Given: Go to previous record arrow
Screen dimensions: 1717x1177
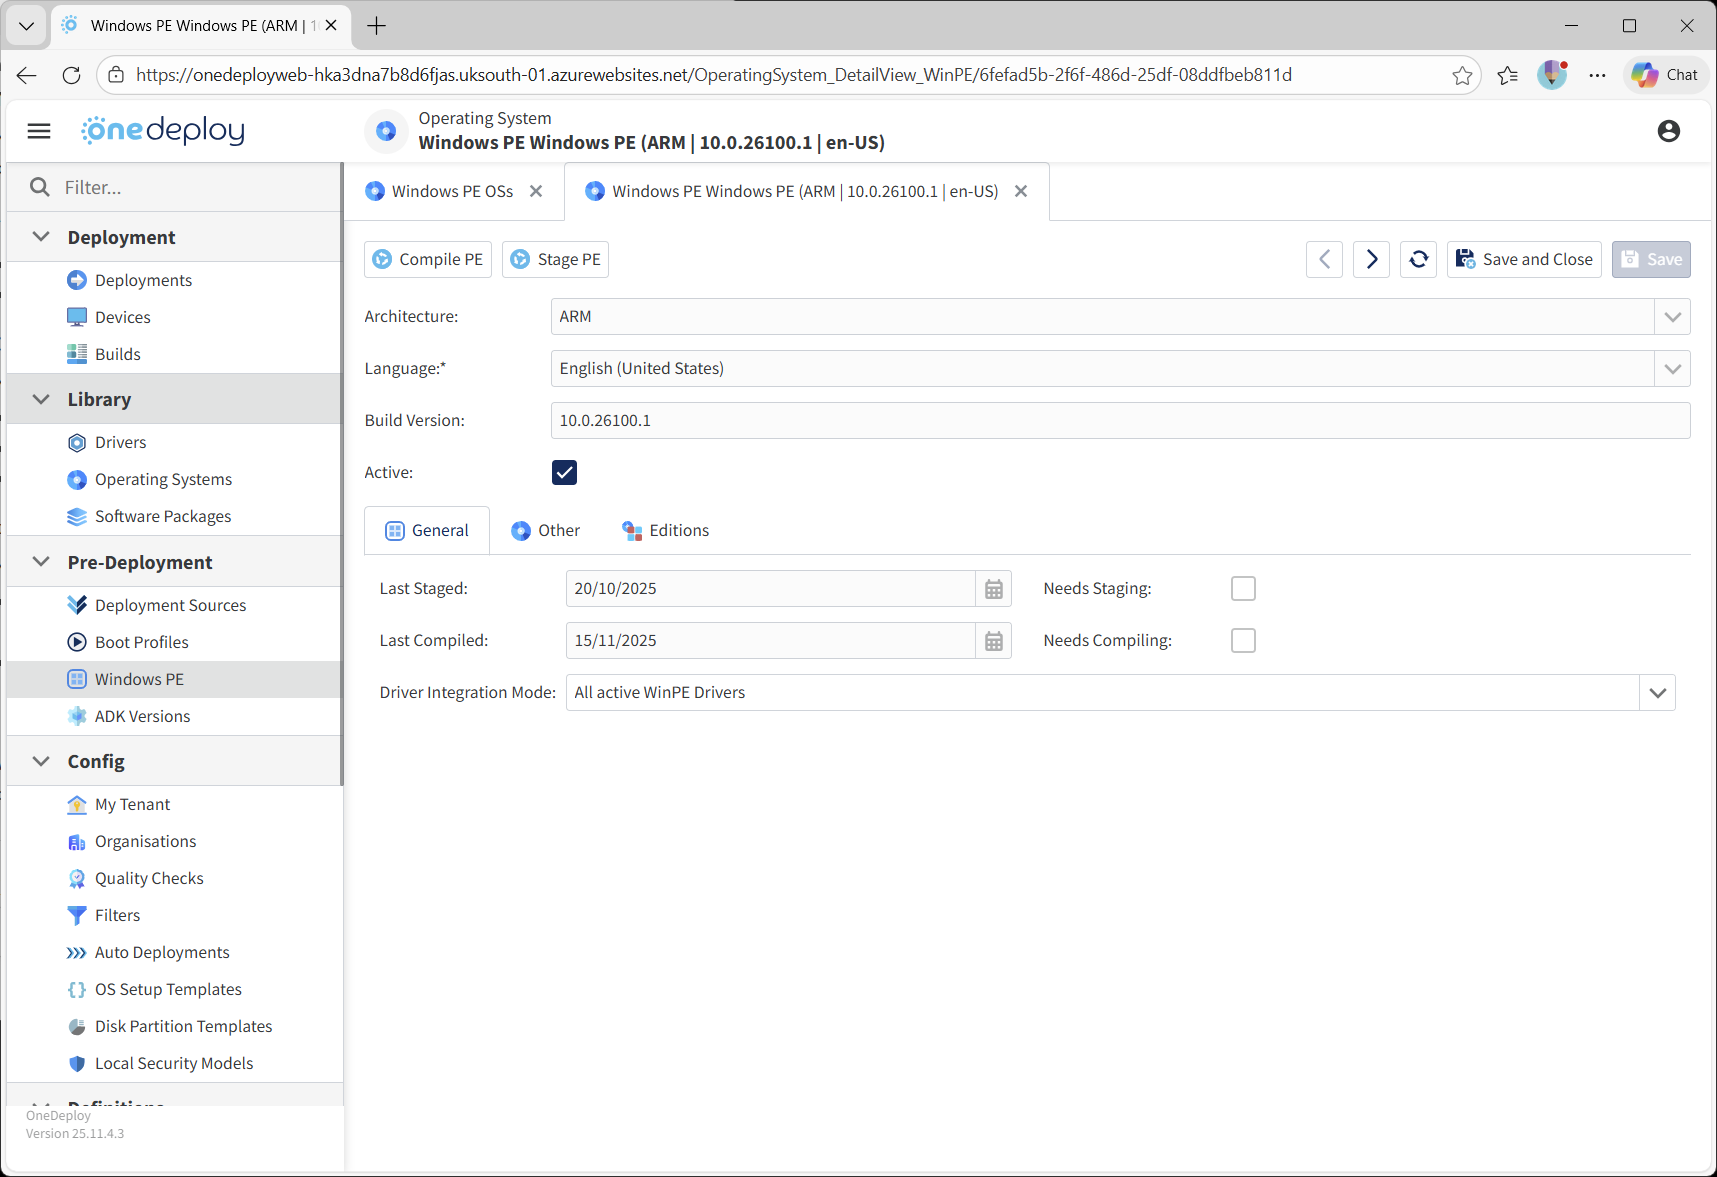Looking at the screenshot, I should click(x=1324, y=260).
